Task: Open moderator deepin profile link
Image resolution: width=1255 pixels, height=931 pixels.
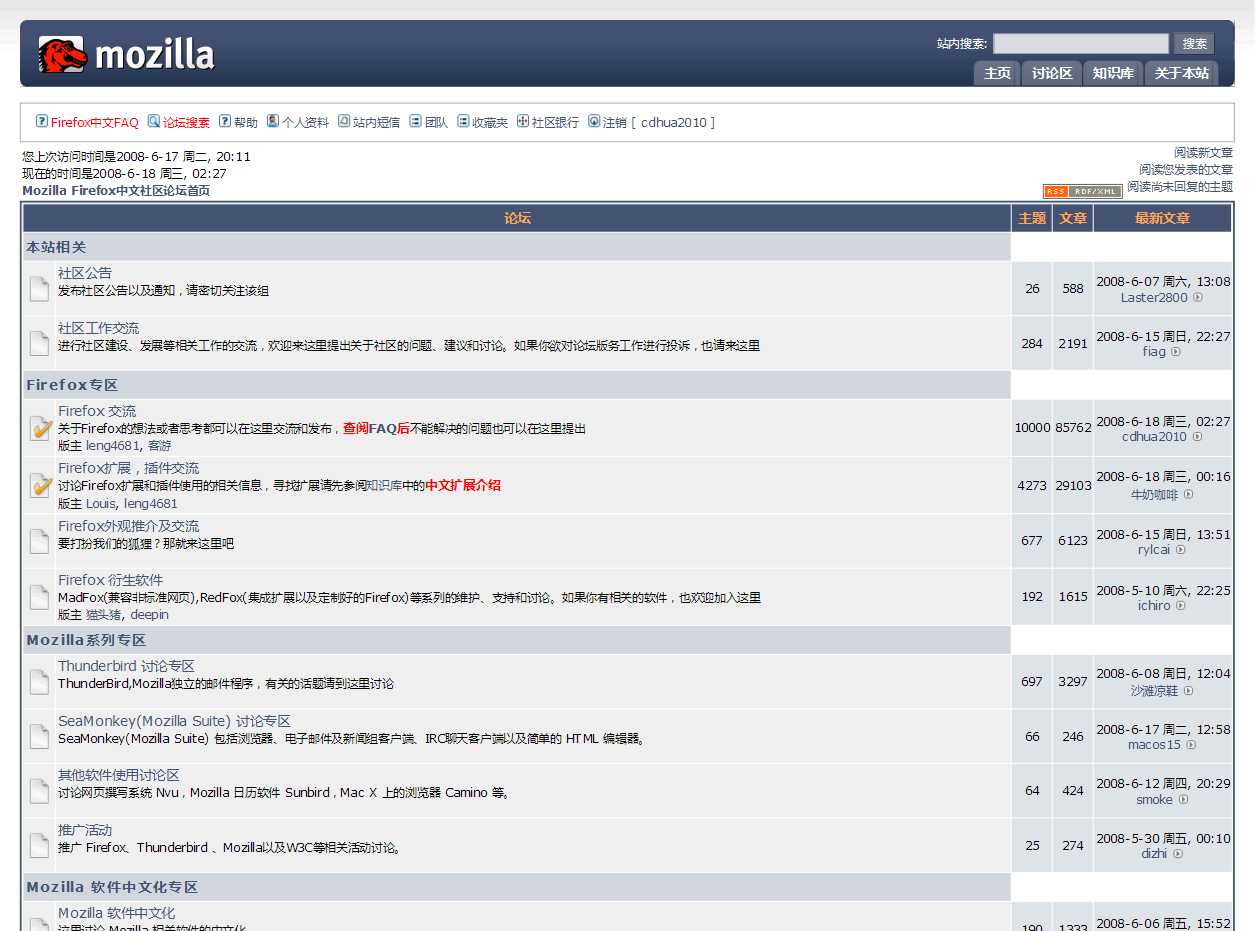Action: (150, 614)
